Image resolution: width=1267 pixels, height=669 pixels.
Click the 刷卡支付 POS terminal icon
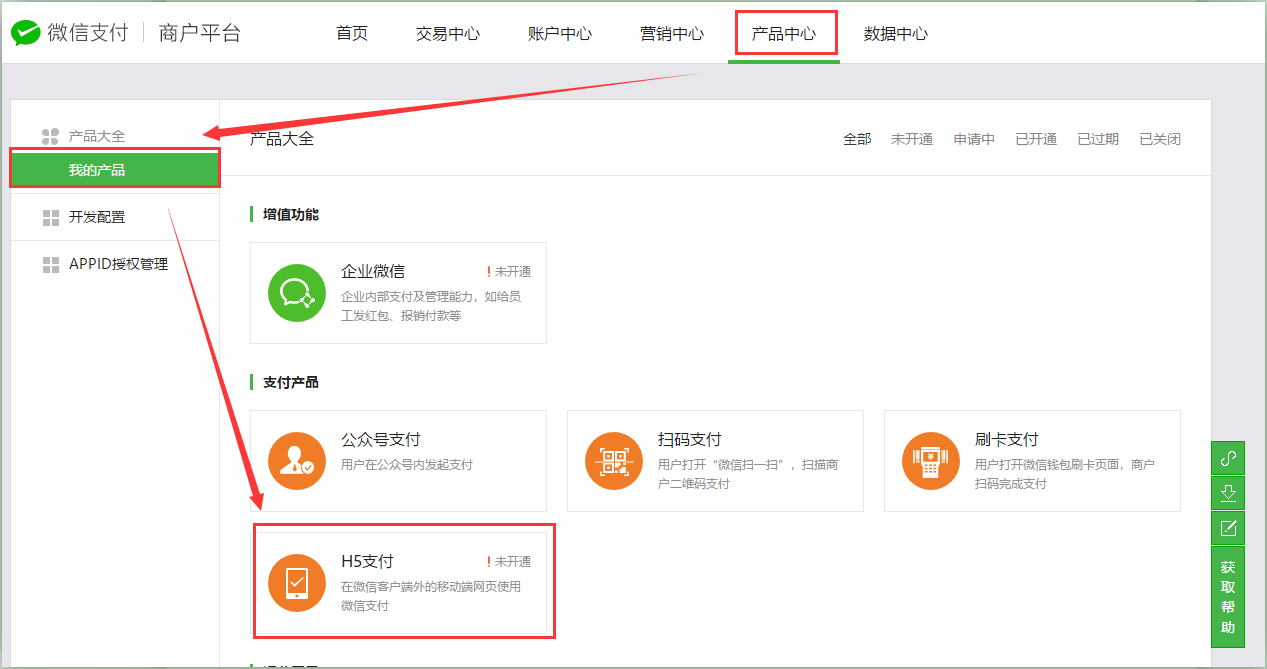[x=931, y=461]
